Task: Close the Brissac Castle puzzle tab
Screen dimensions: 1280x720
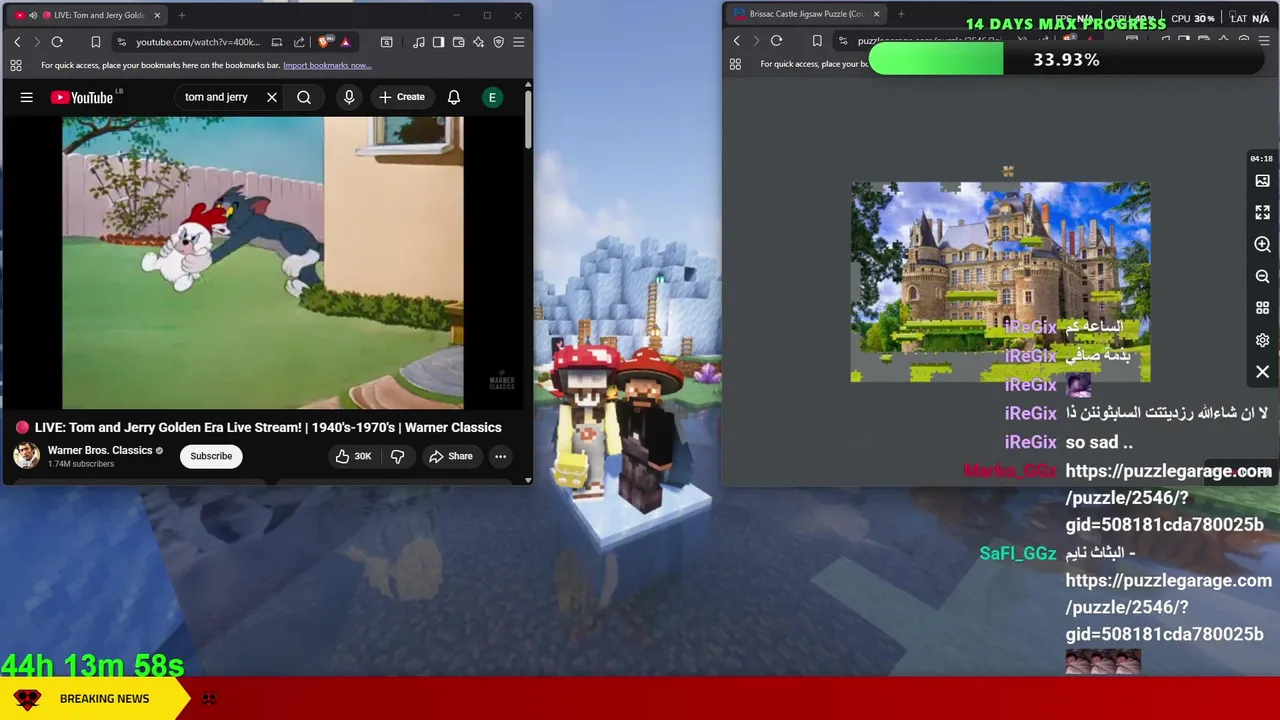Action: click(877, 14)
